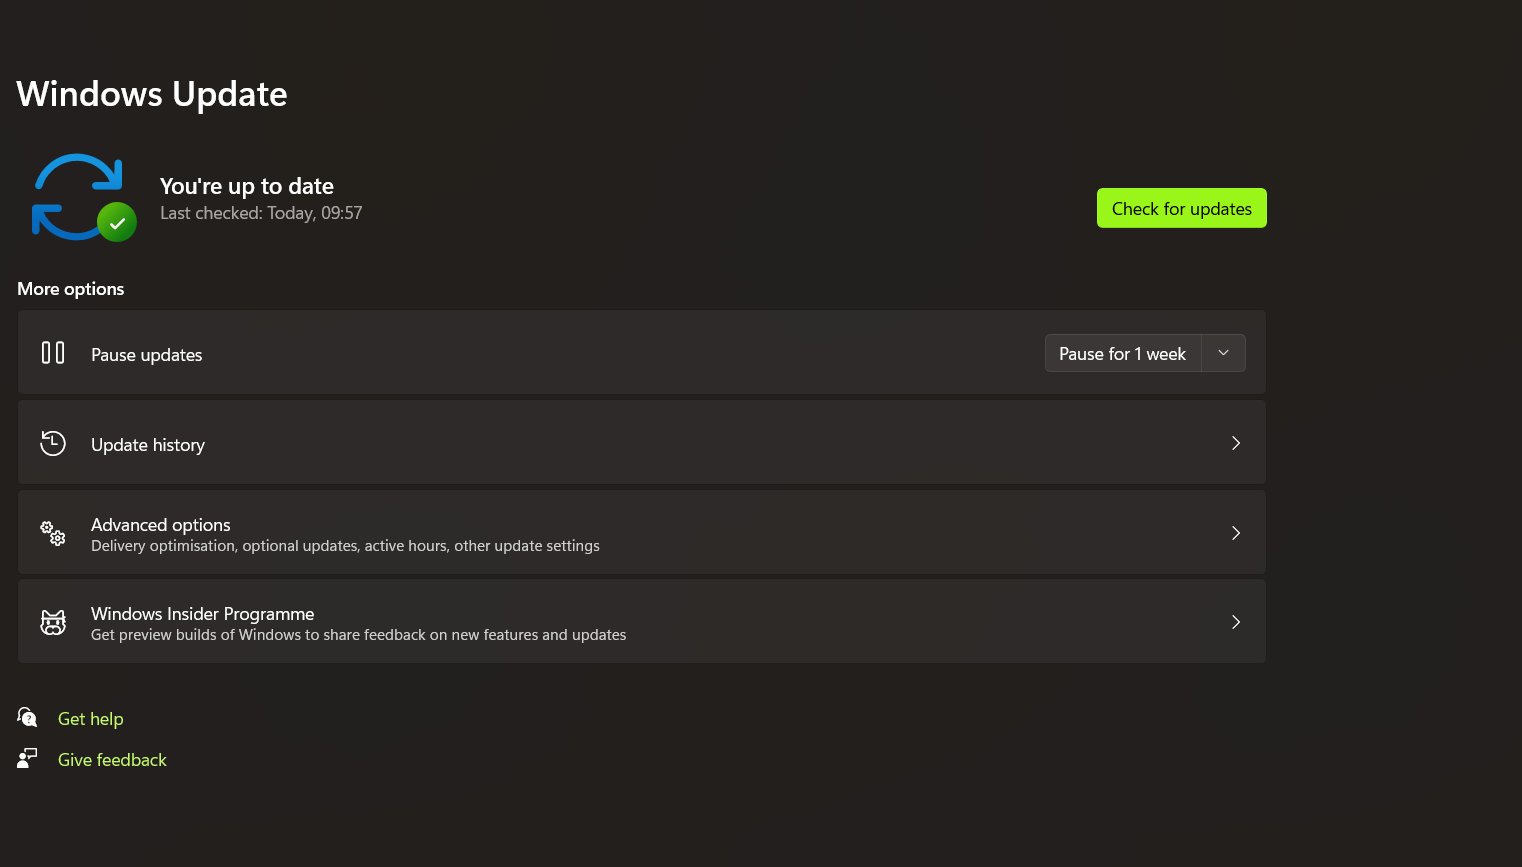1522x867 pixels.
Task: Click the gears icon beside Advanced options
Action: tap(53, 533)
